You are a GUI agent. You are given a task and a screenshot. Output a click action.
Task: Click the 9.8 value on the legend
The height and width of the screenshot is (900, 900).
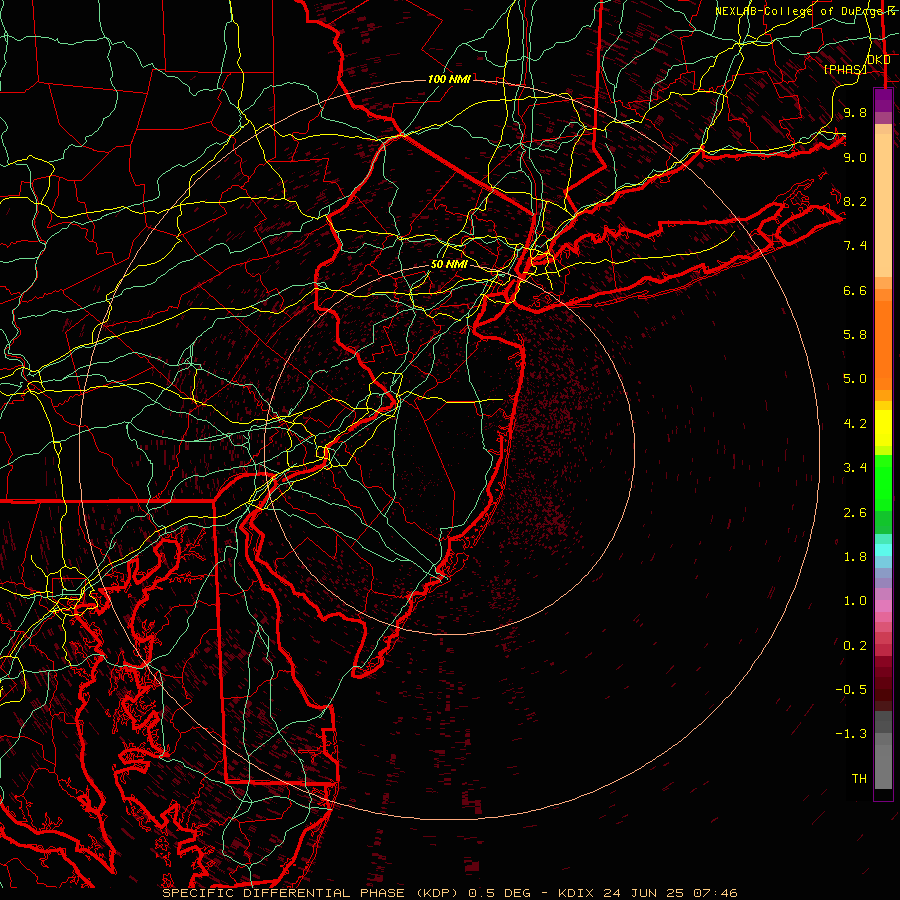point(855,112)
